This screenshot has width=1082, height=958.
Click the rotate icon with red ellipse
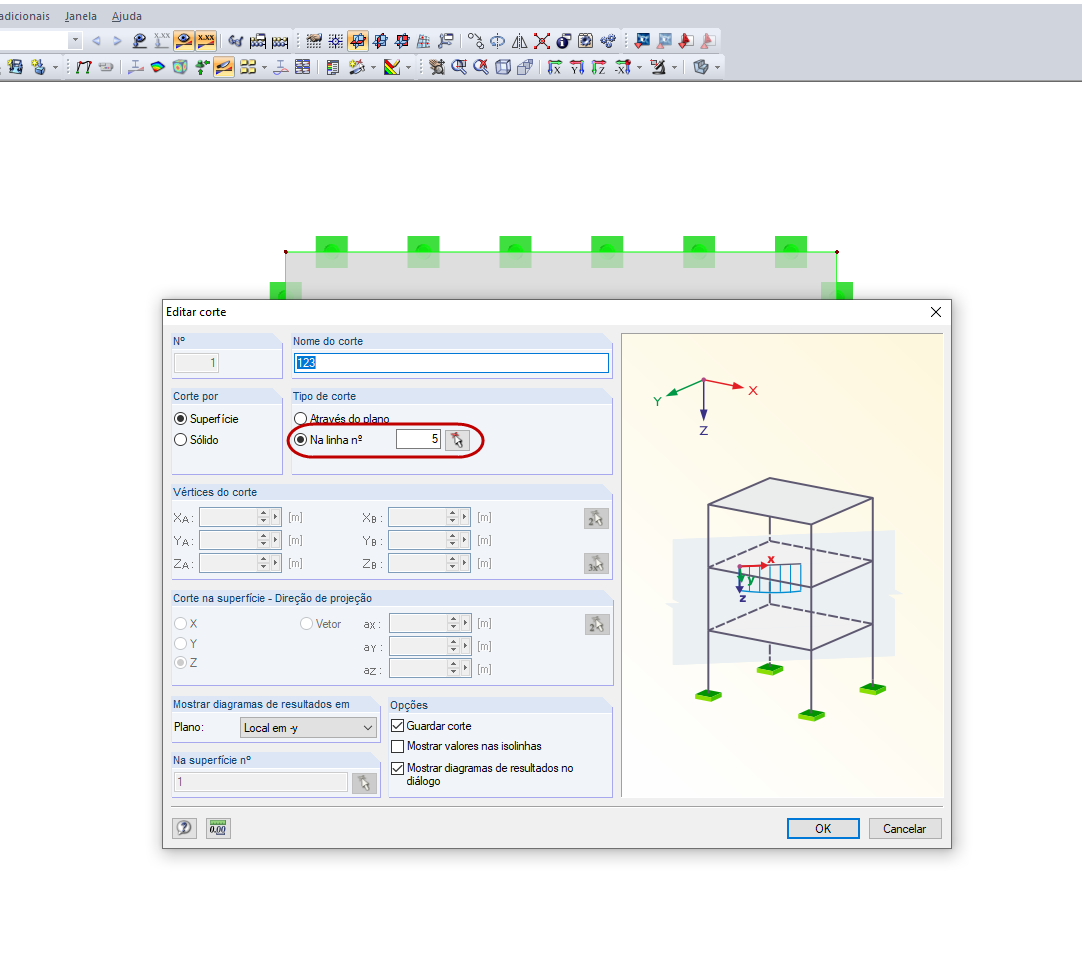tap(497, 41)
